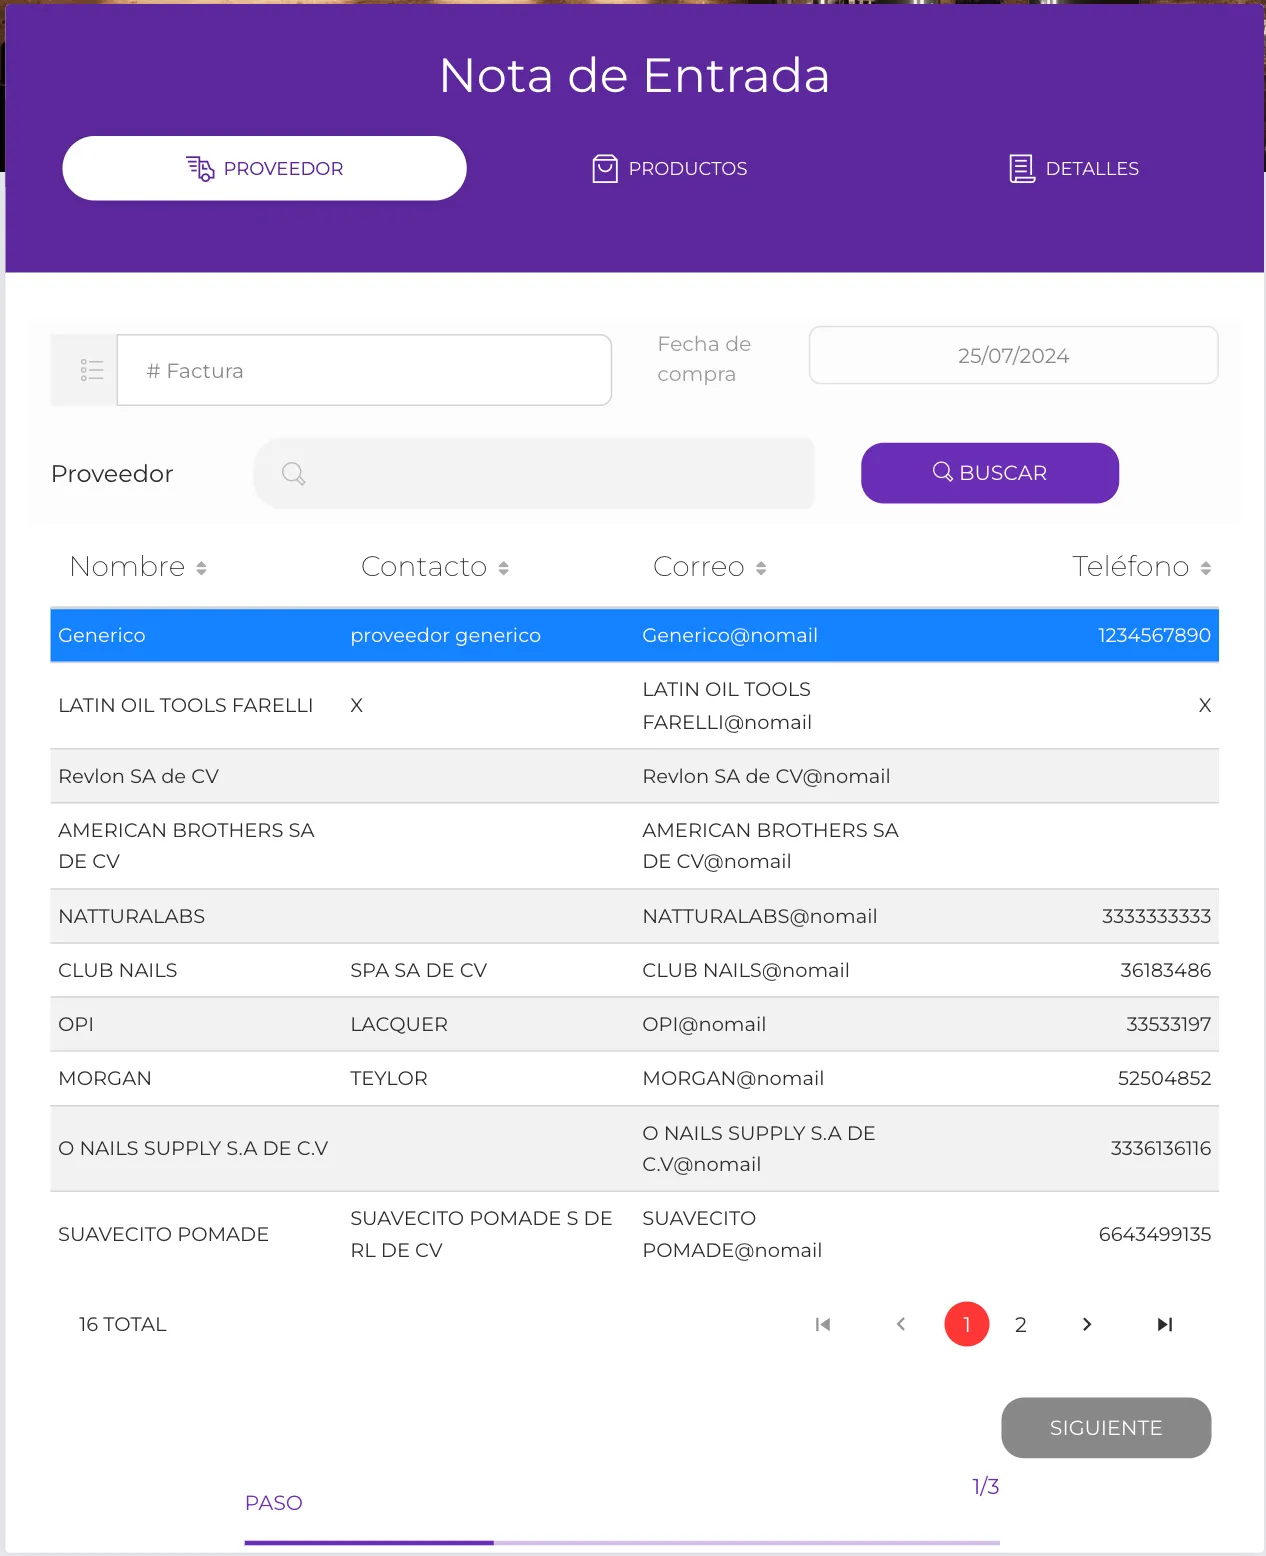The image size is (1266, 1556).
Task: Click the # Factura input field
Action: pos(364,370)
